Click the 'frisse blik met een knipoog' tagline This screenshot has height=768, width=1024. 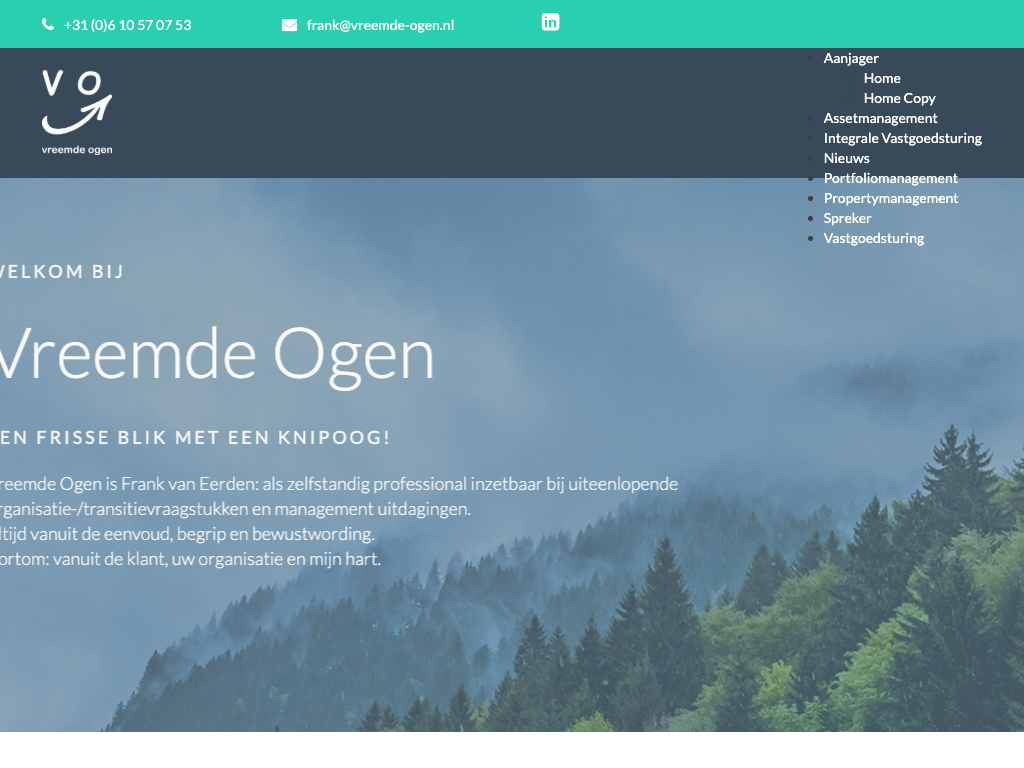click(195, 438)
